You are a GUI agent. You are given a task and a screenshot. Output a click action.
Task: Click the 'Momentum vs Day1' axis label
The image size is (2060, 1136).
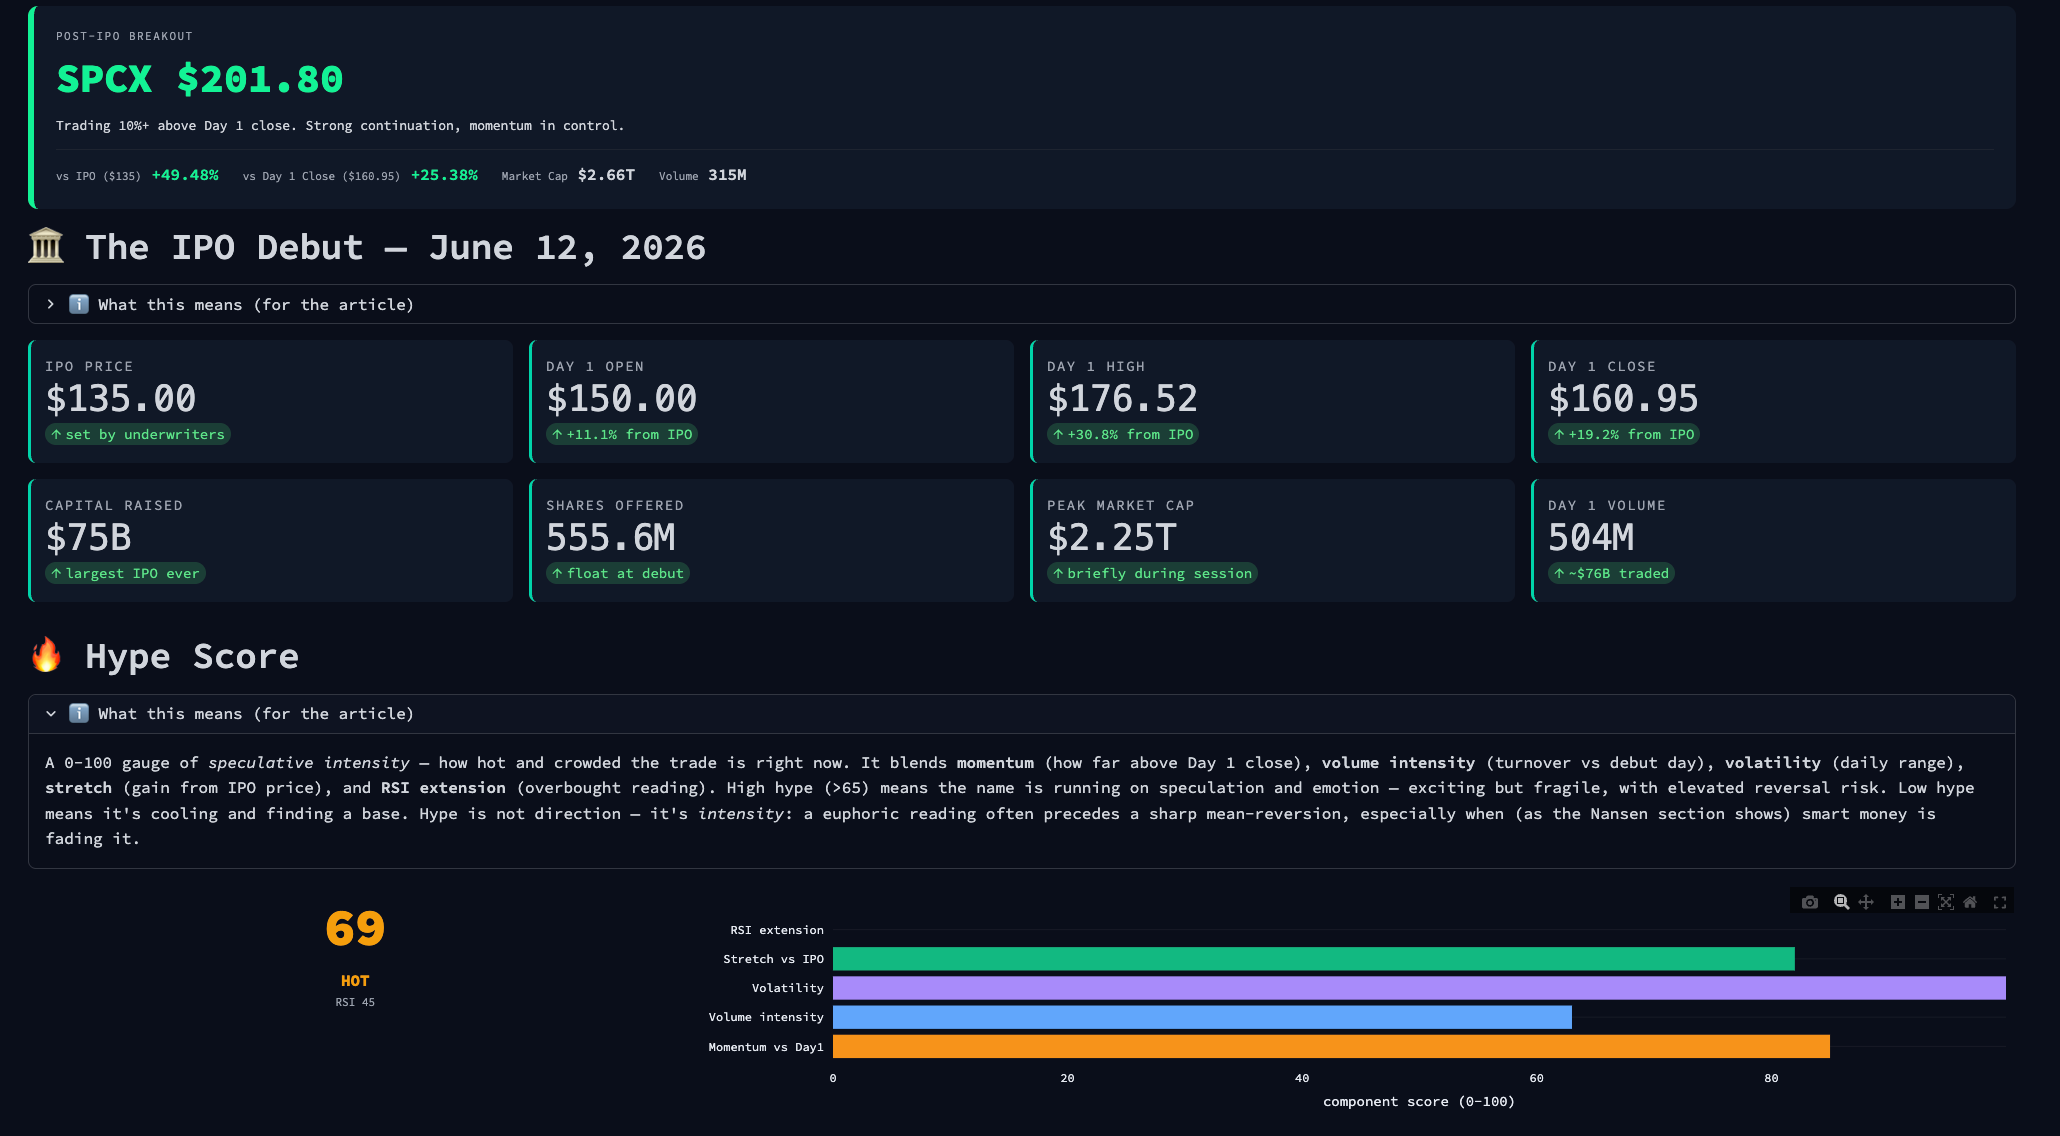click(766, 1047)
